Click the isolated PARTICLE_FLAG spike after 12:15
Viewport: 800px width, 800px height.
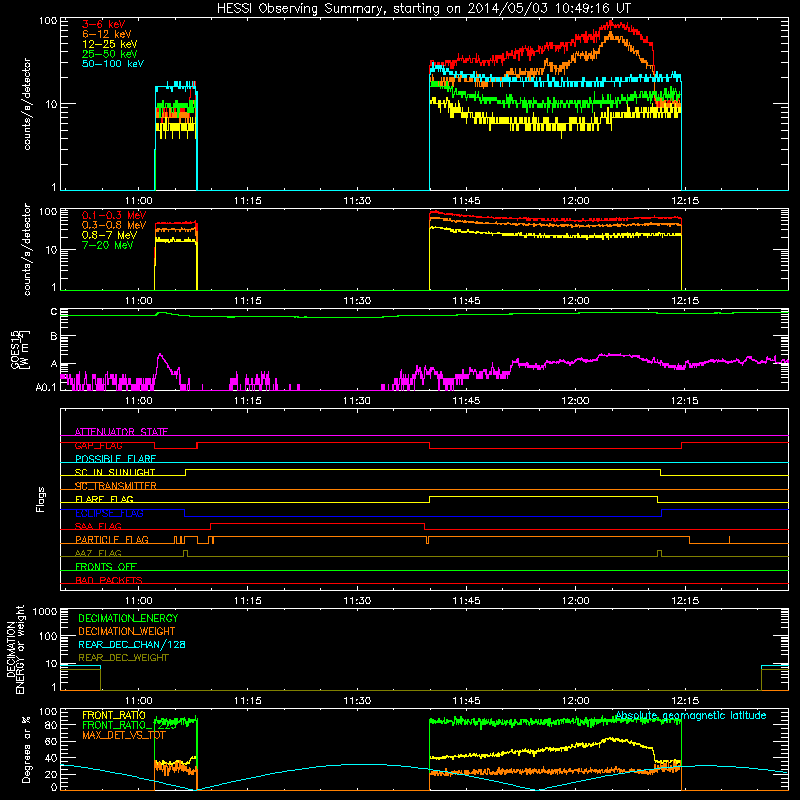729,539
